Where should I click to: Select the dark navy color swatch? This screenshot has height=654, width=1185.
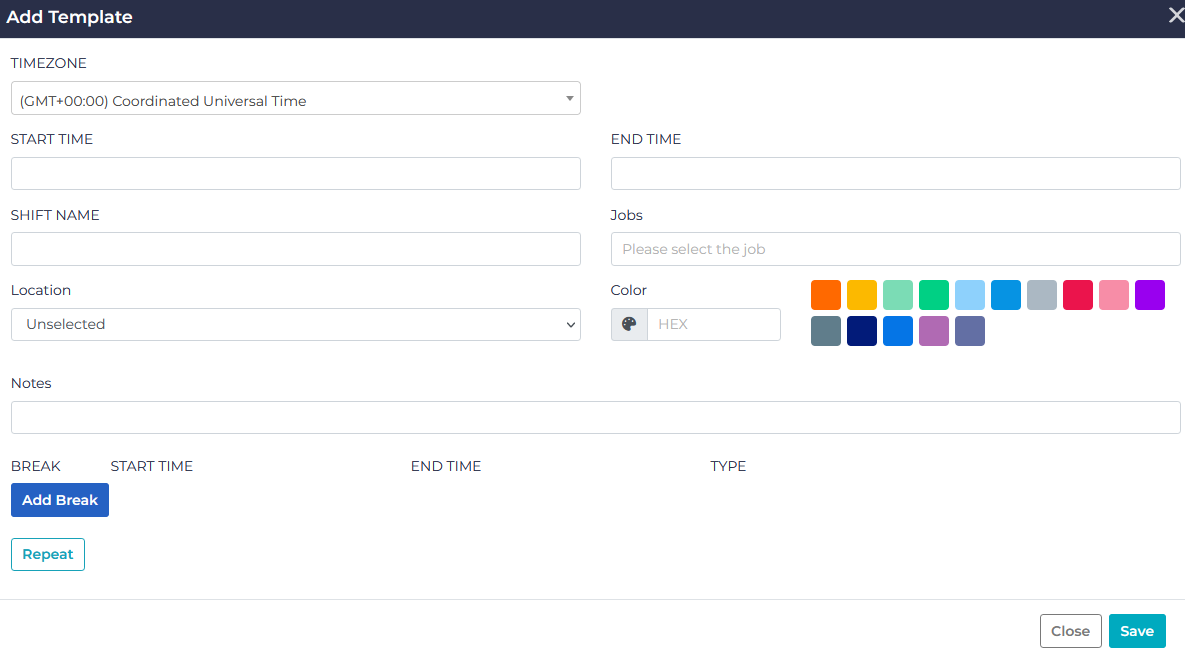click(862, 331)
